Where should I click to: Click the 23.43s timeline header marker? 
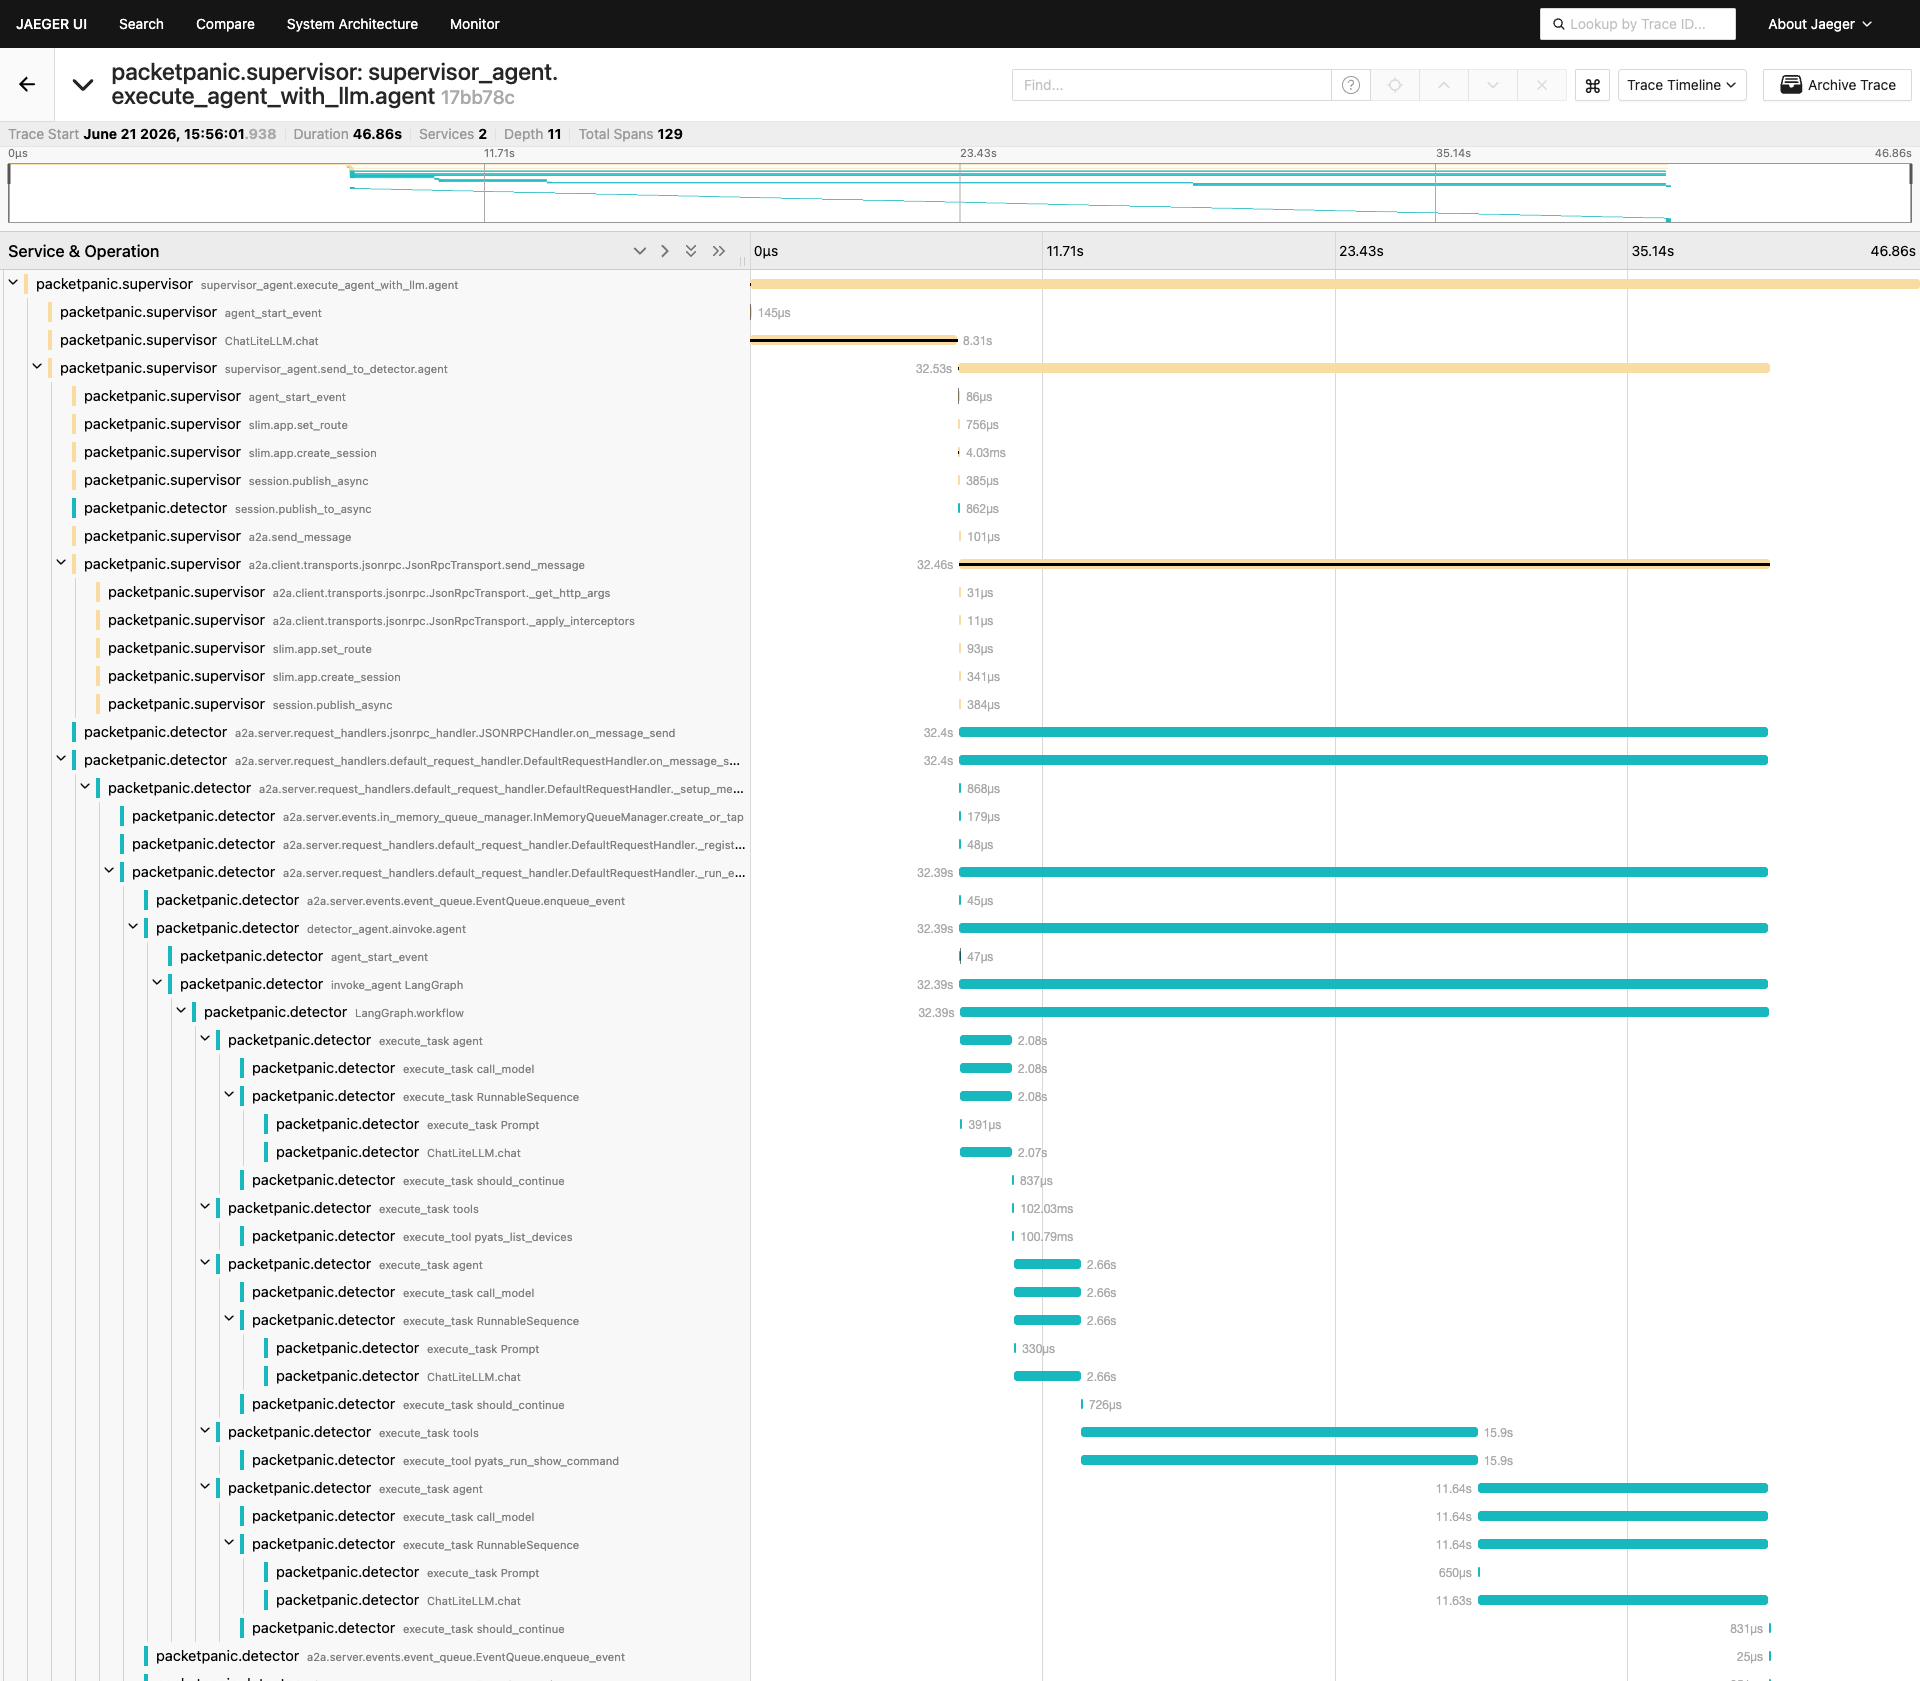click(x=1361, y=251)
